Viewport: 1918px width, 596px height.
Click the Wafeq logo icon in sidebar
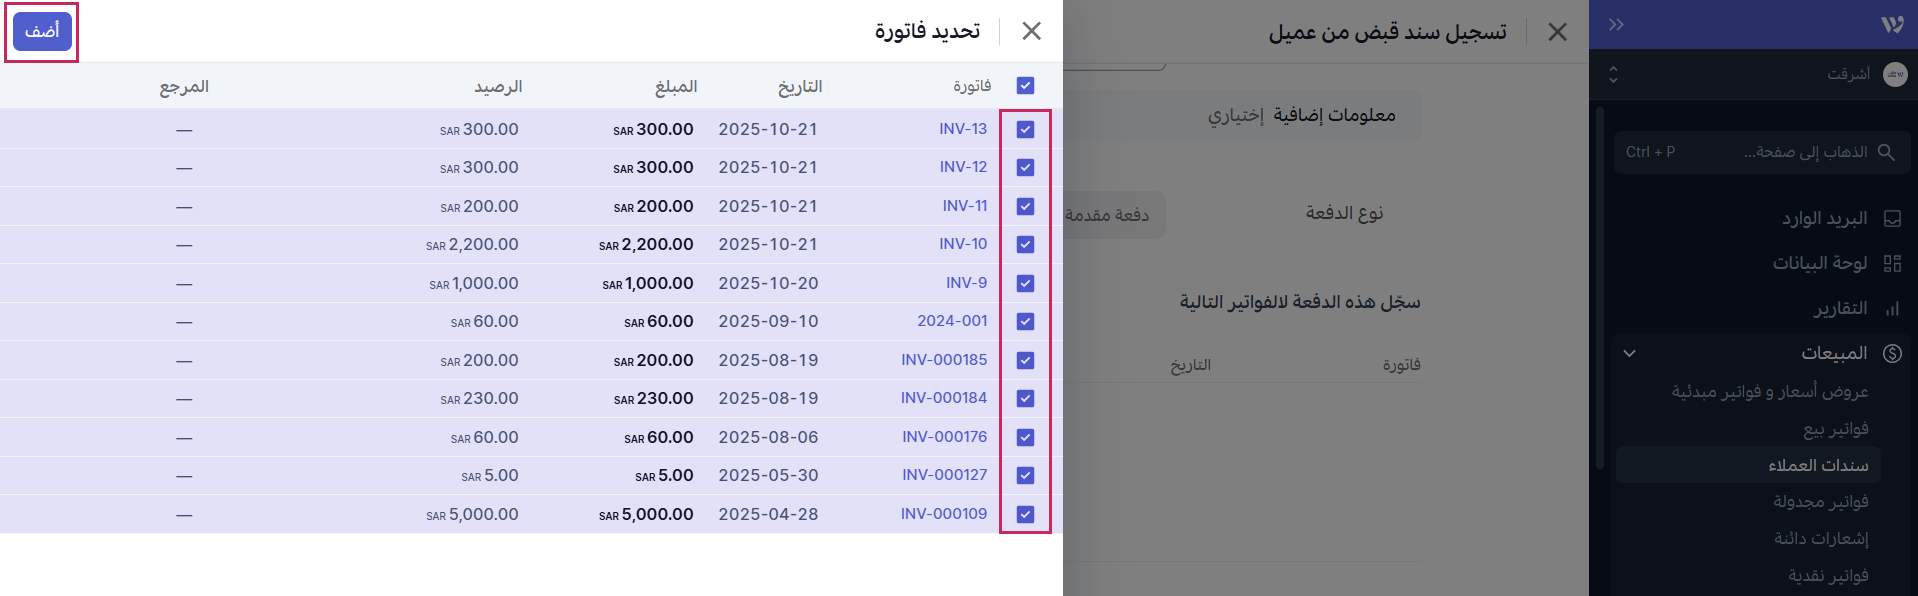[1891, 24]
